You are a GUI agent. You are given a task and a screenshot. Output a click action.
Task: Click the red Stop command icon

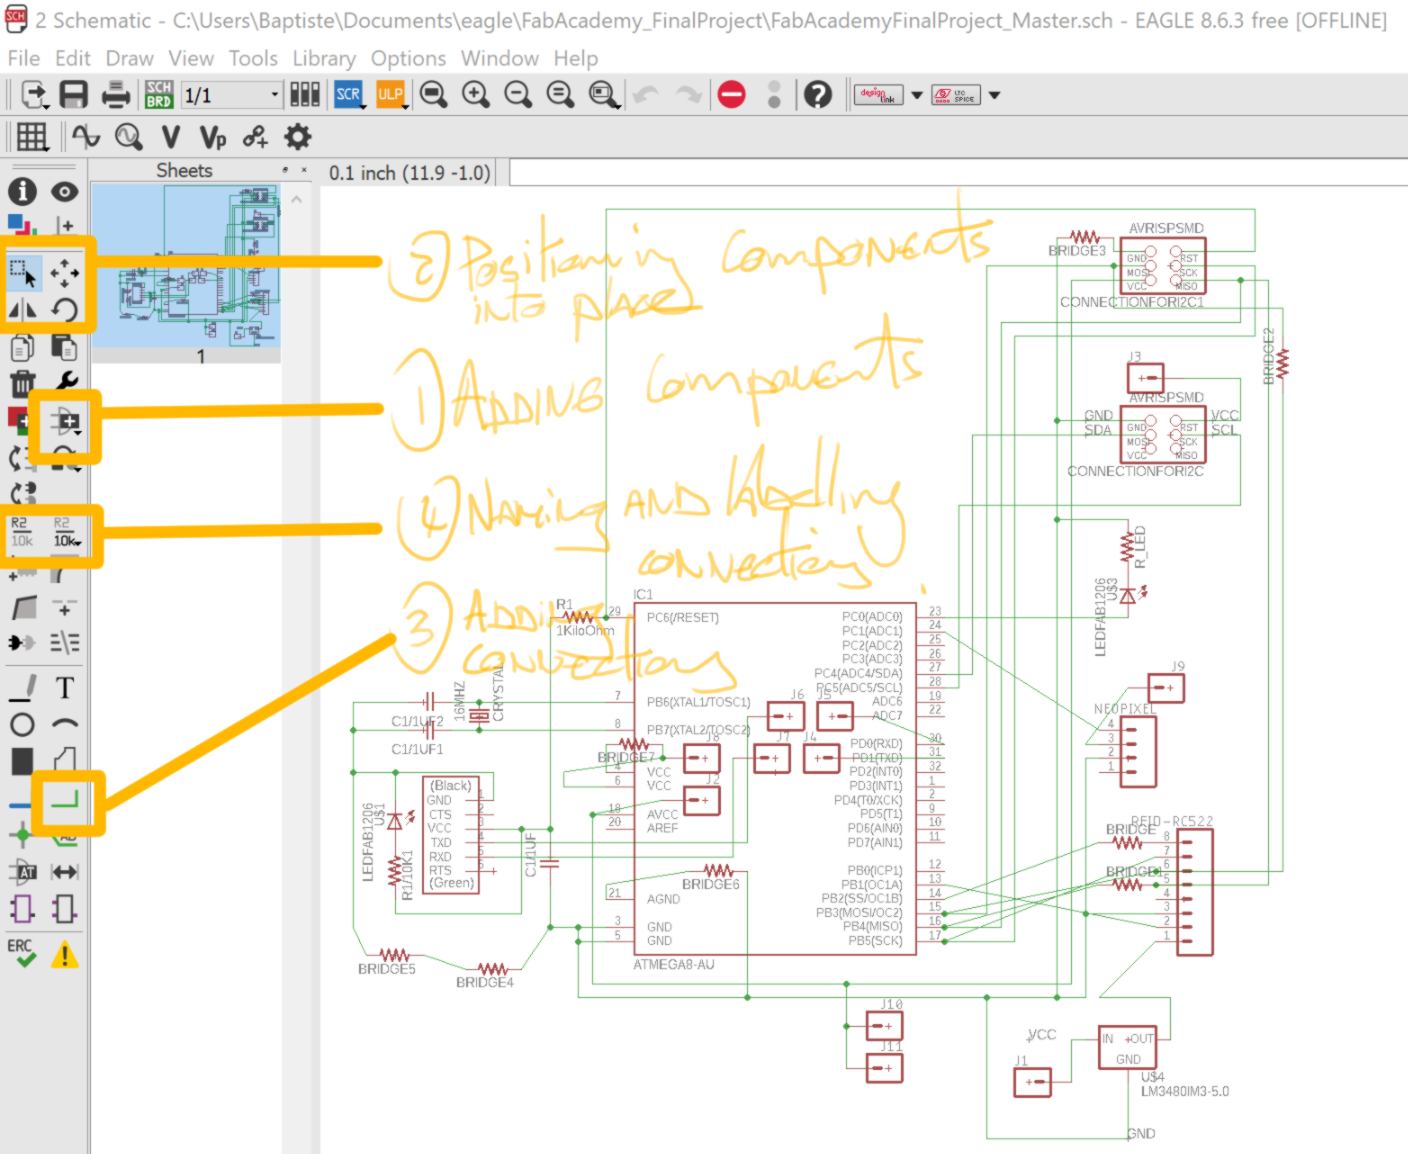[x=732, y=95]
